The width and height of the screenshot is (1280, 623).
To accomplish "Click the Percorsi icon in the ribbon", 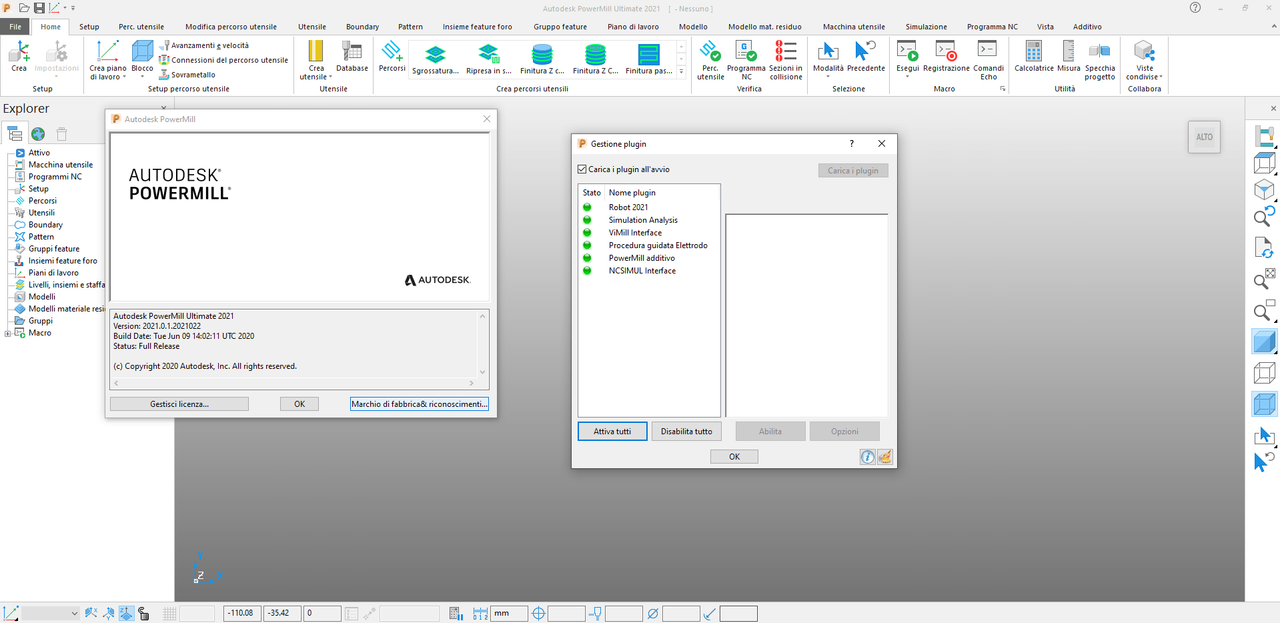I will 392,57.
